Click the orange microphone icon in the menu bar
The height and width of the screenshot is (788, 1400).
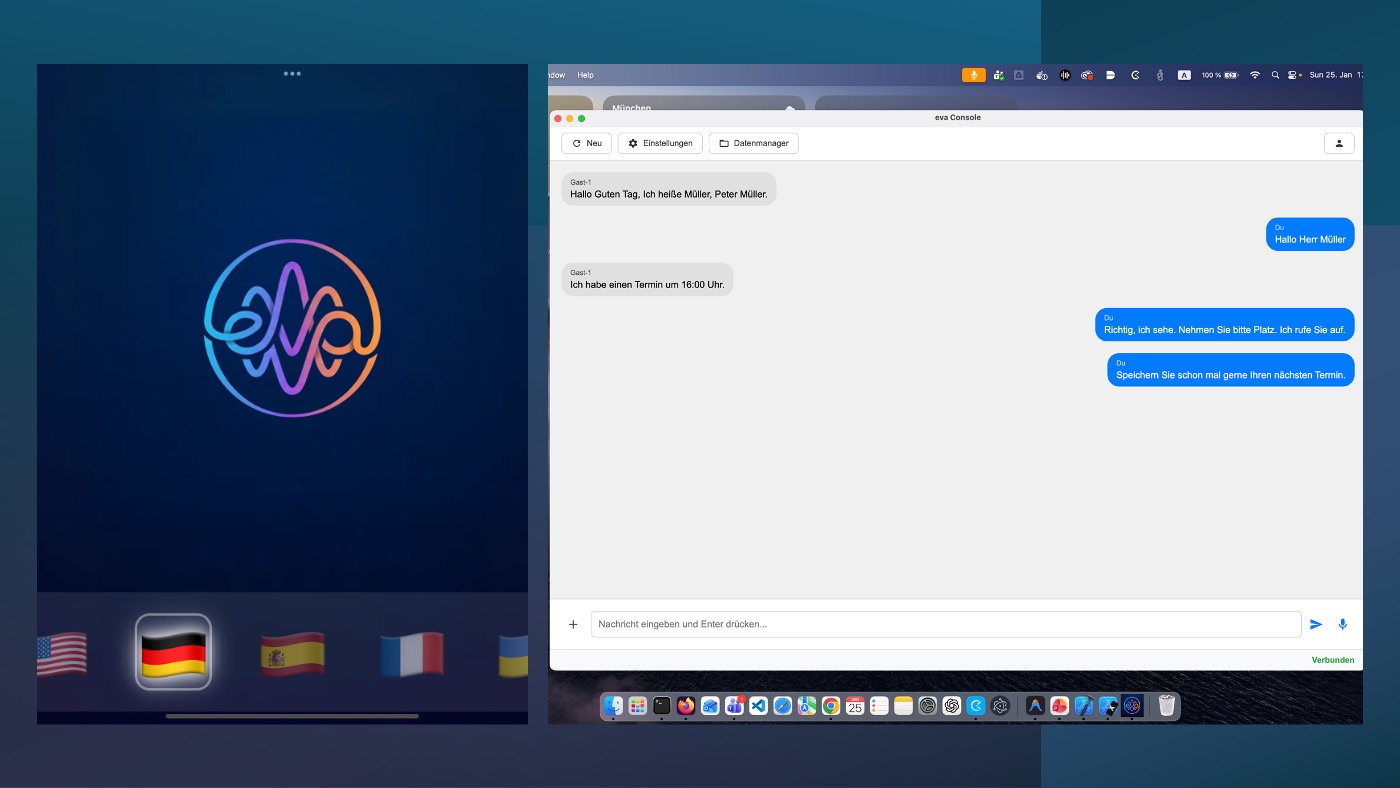tap(972, 74)
